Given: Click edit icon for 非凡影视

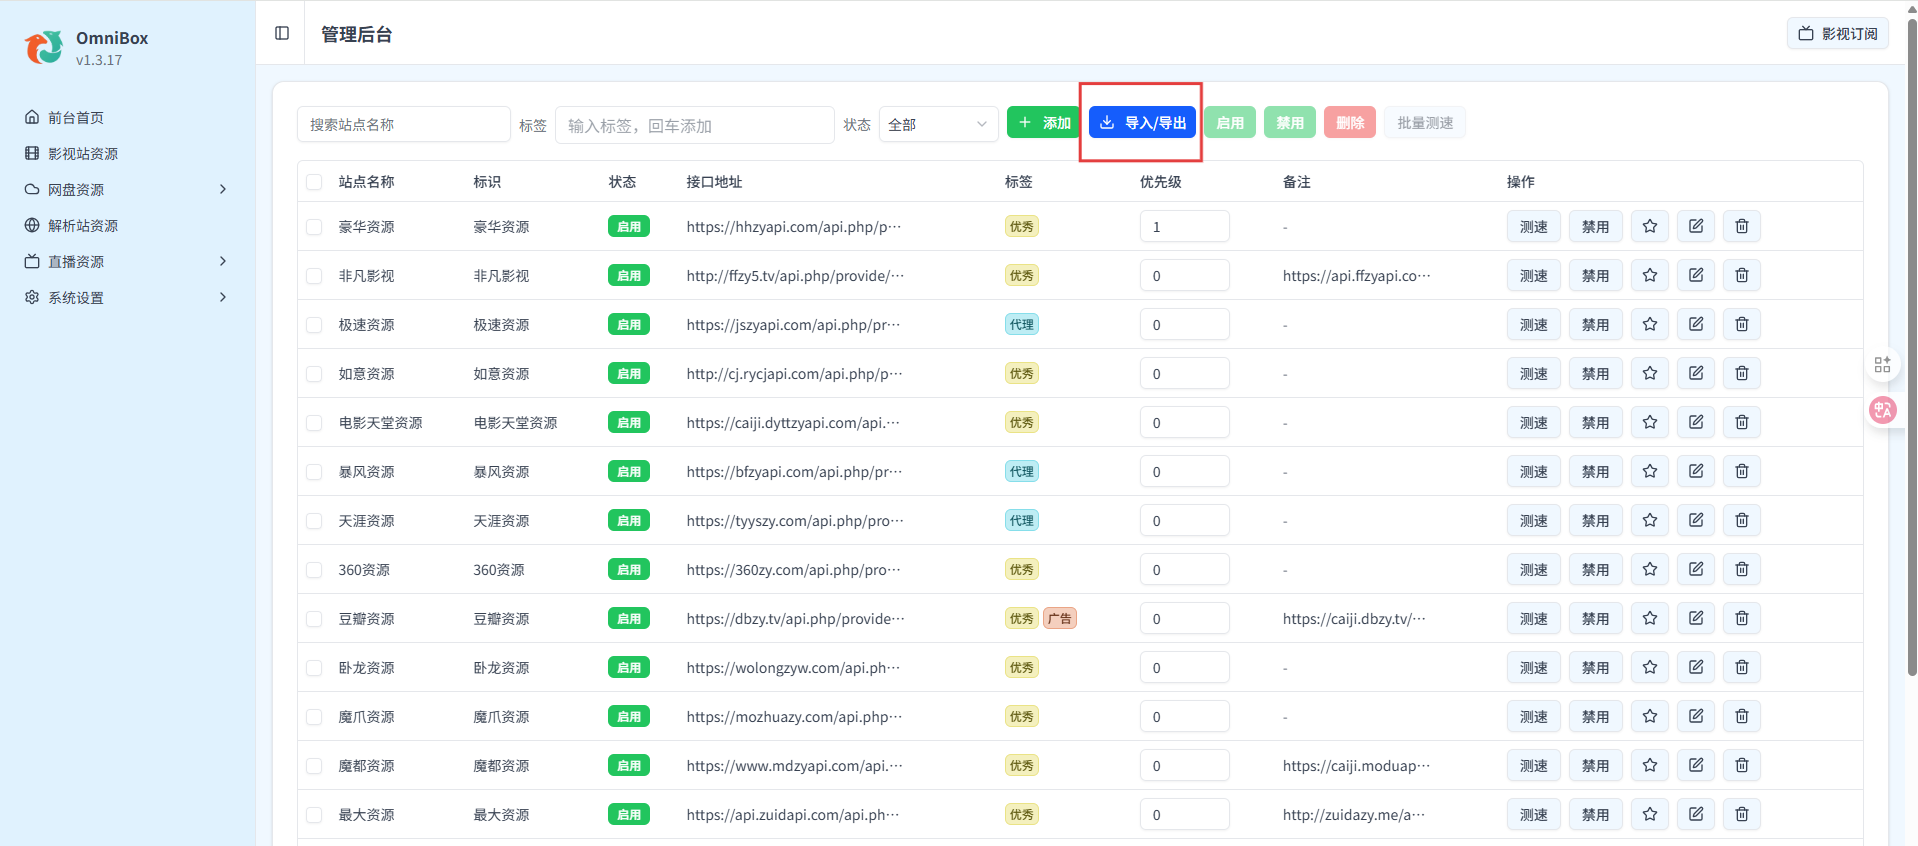Looking at the screenshot, I should click(x=1696, y=276).
